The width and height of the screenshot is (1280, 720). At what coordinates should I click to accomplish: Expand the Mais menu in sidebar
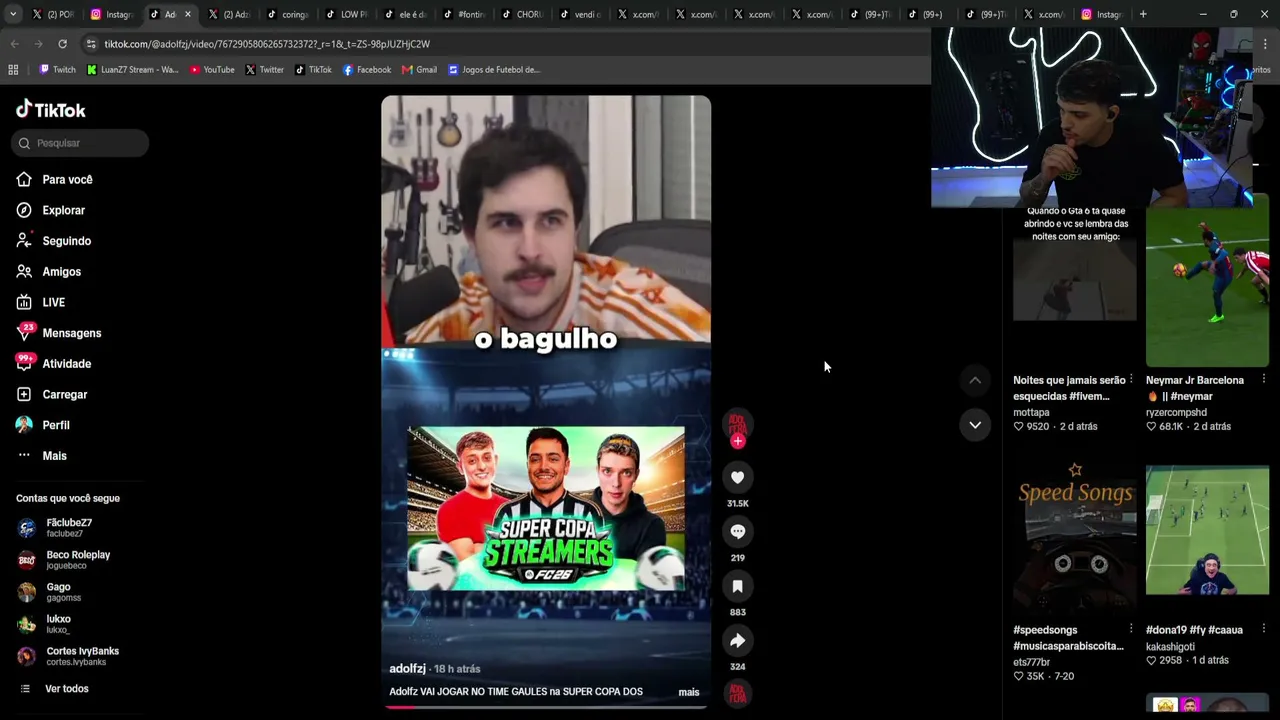[x=54, y=456]
